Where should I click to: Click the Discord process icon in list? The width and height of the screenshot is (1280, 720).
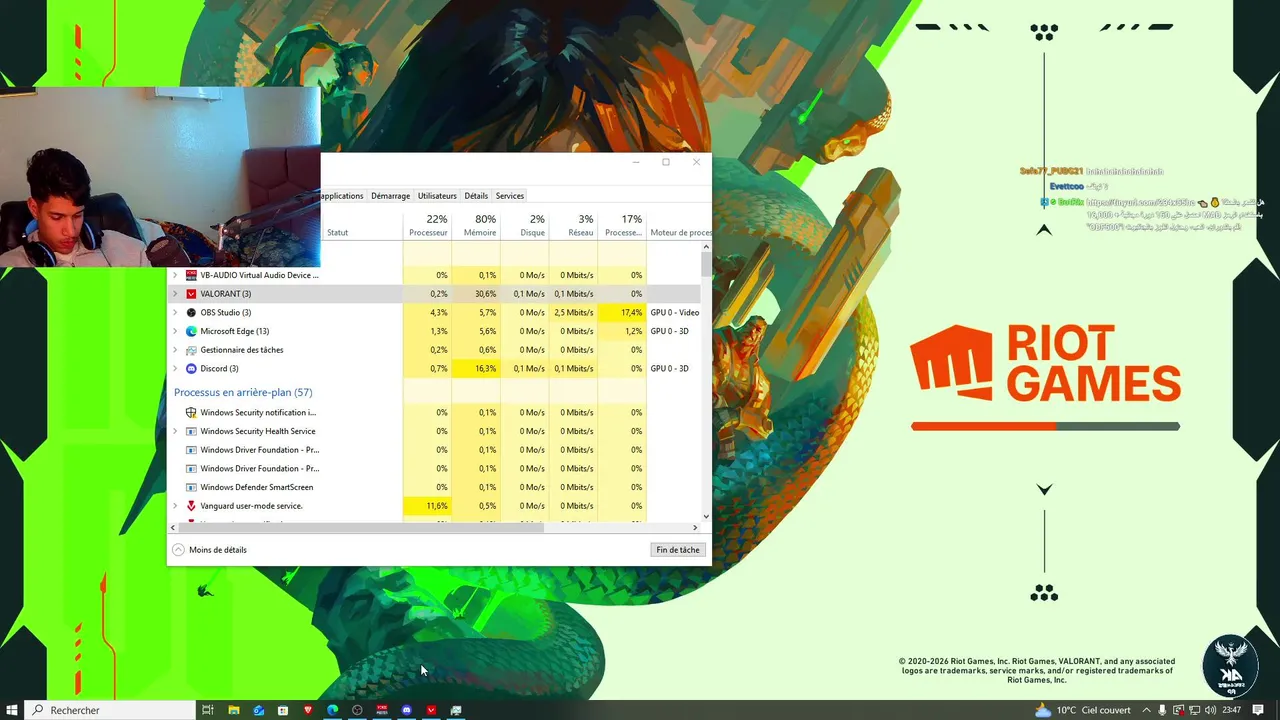(x=191, y=369)
